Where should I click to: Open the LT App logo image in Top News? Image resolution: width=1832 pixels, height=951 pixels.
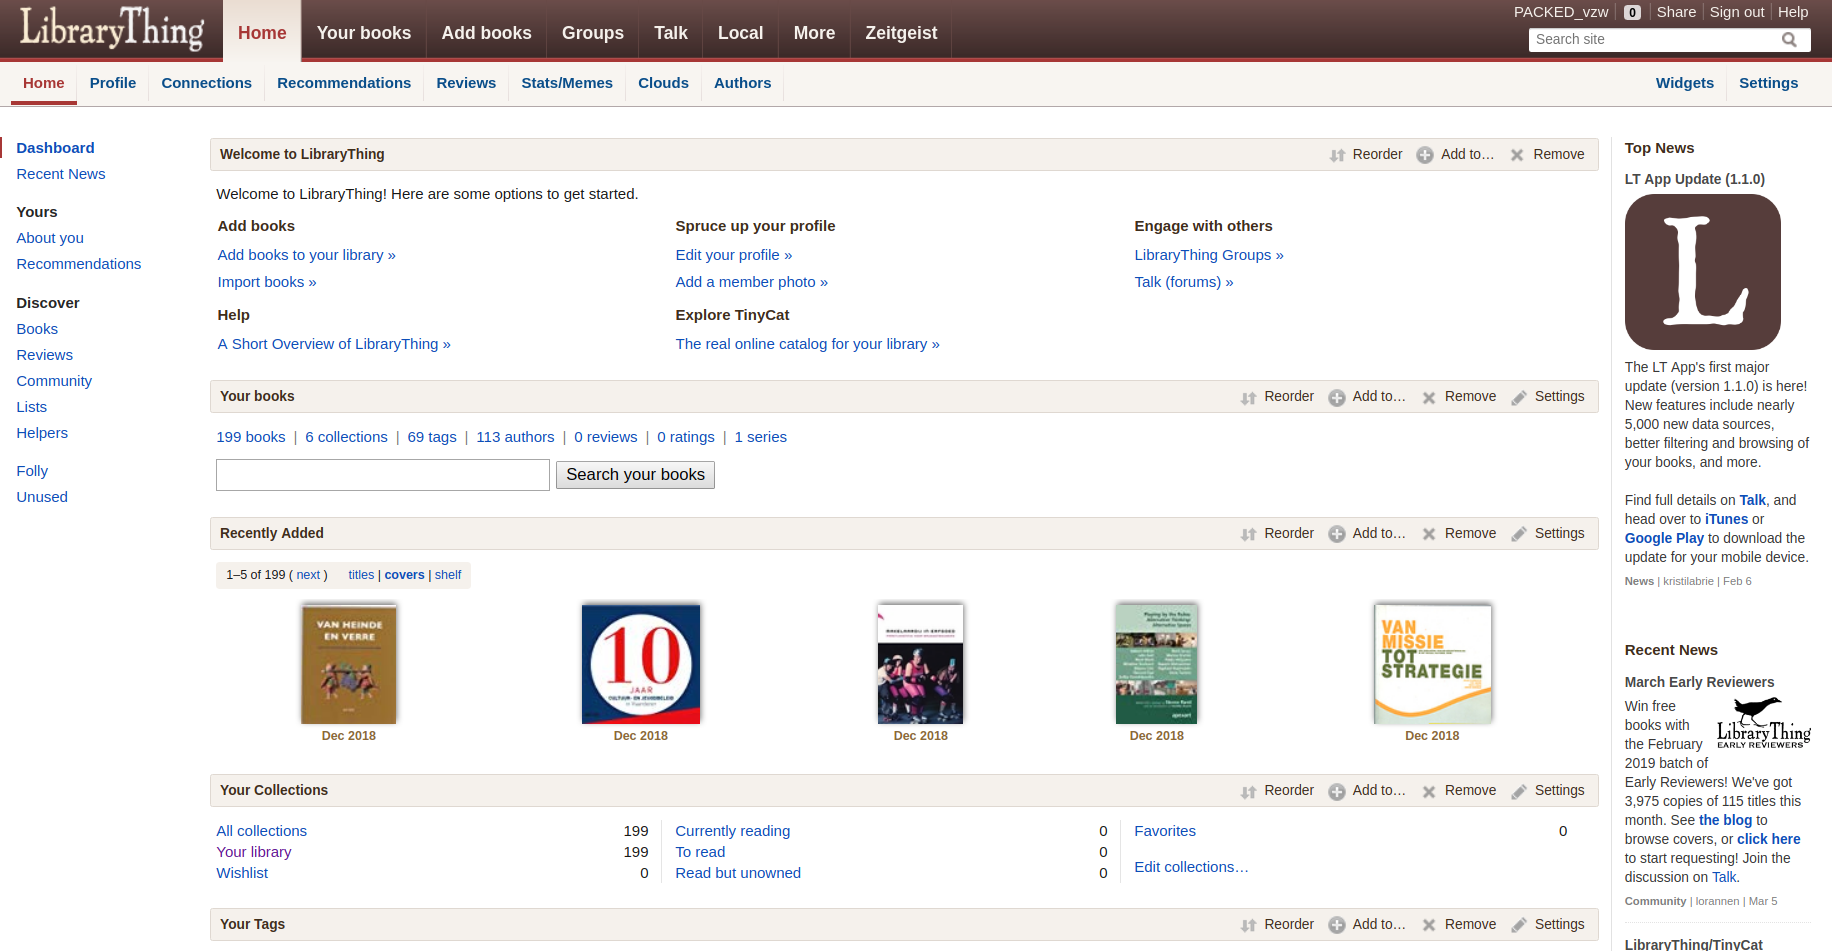pos(1702,272)
